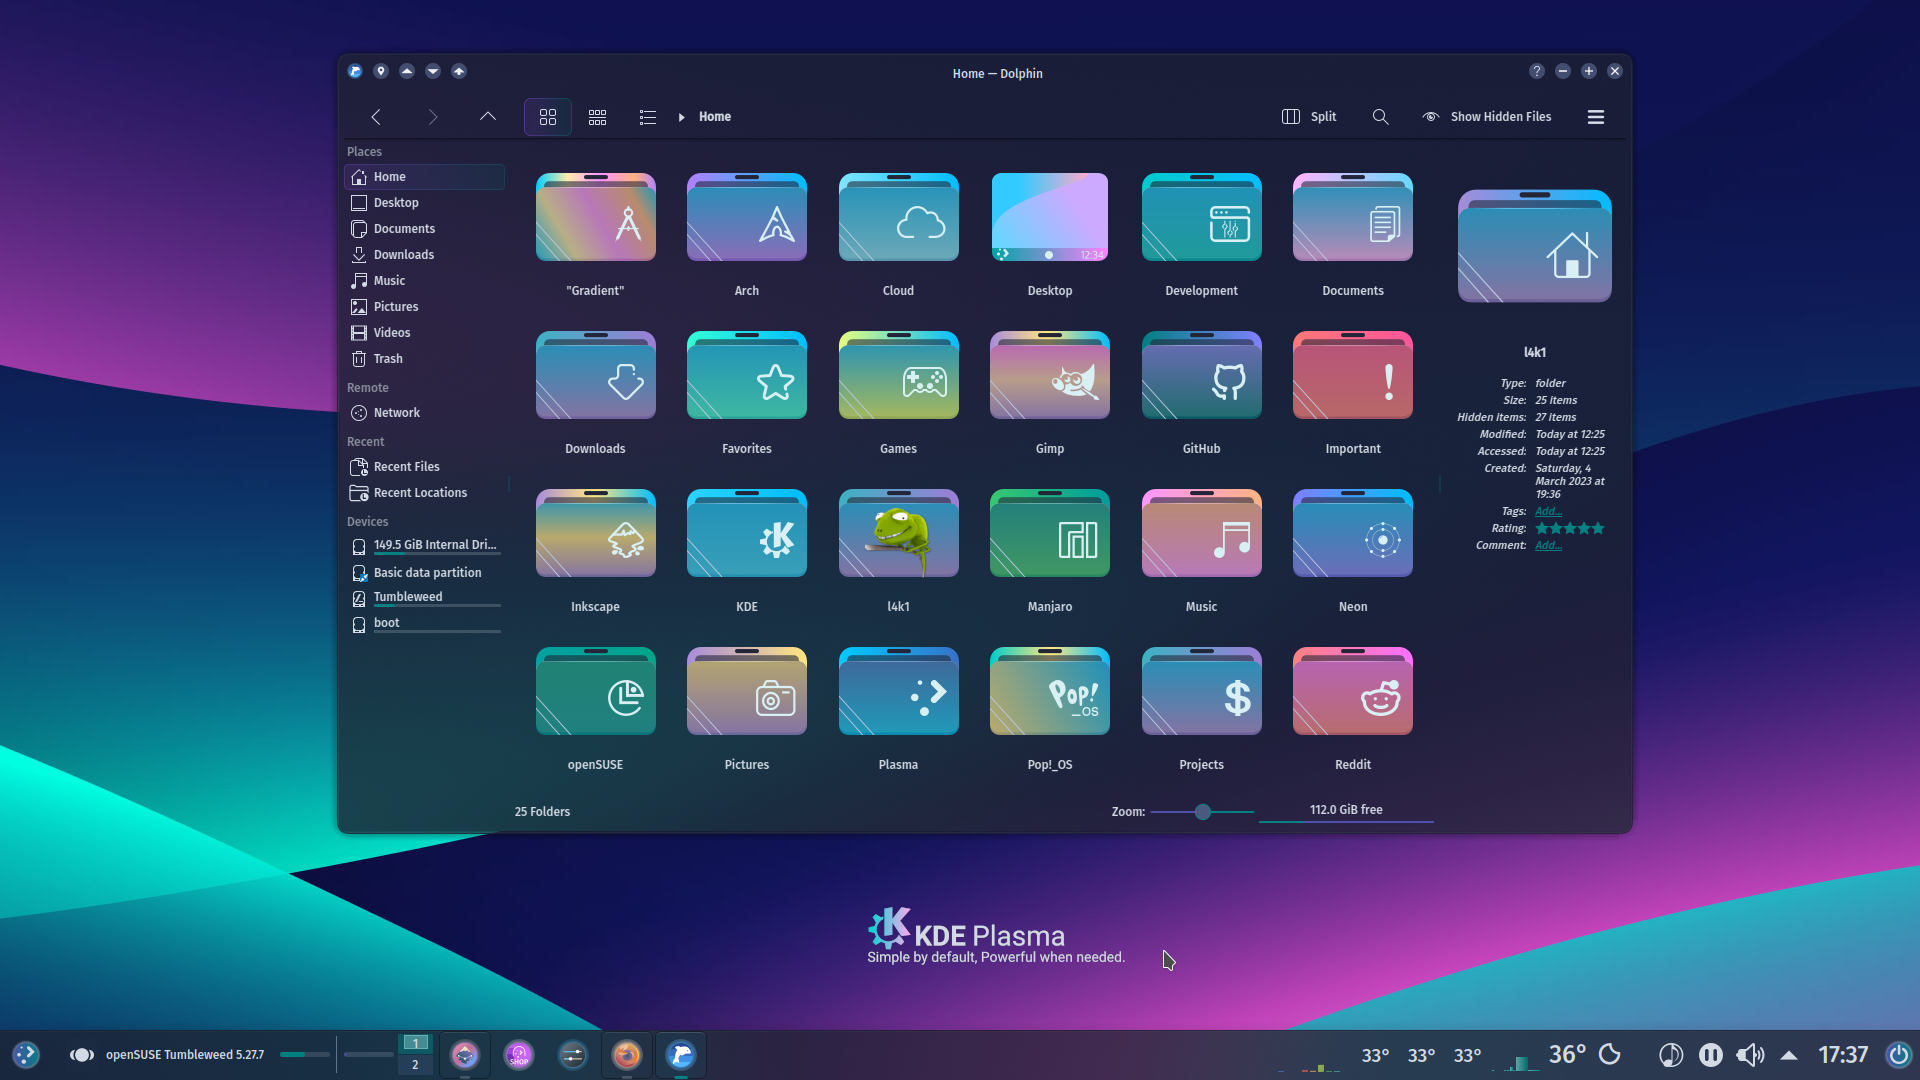The image size is (1920, 1080).
Task: Select the Favorites star folder
Action: pyautogui.click(x=747, y=375)
